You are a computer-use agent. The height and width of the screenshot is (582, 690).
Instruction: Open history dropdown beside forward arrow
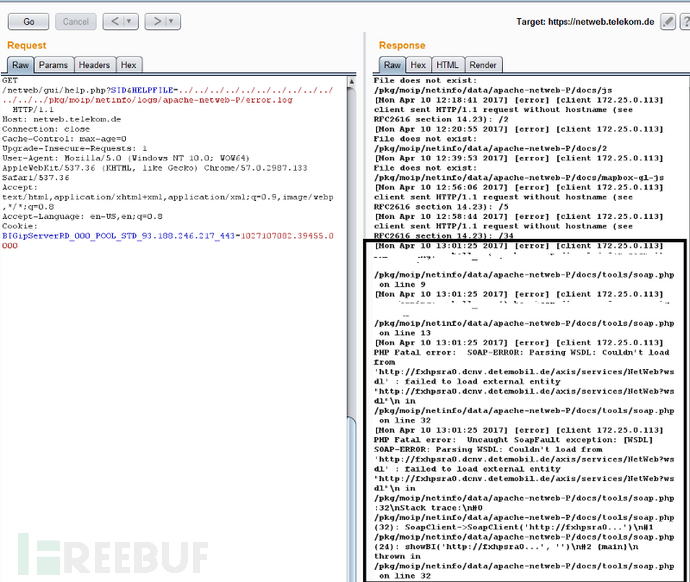pyautogui.click(x=172, y=21)
